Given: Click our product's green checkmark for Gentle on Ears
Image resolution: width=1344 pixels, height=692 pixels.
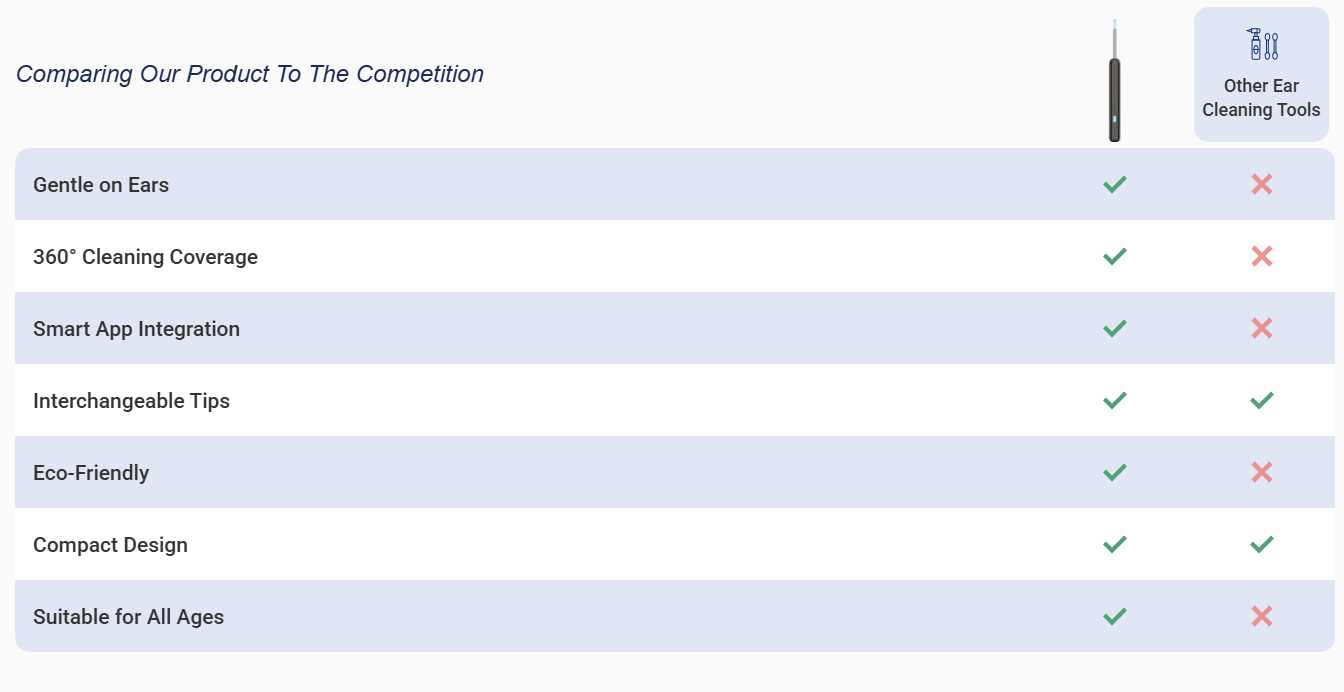Looking at the screenshot, I should coord(1114,184).
